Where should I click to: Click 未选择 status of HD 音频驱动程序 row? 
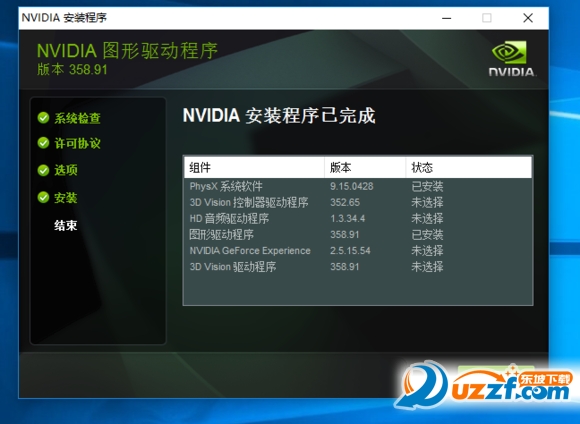coord(427,218)
